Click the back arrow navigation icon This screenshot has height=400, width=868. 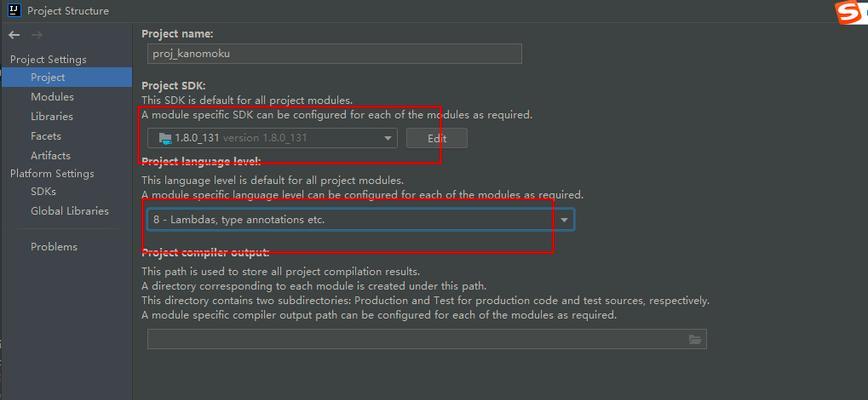[14, 35]
